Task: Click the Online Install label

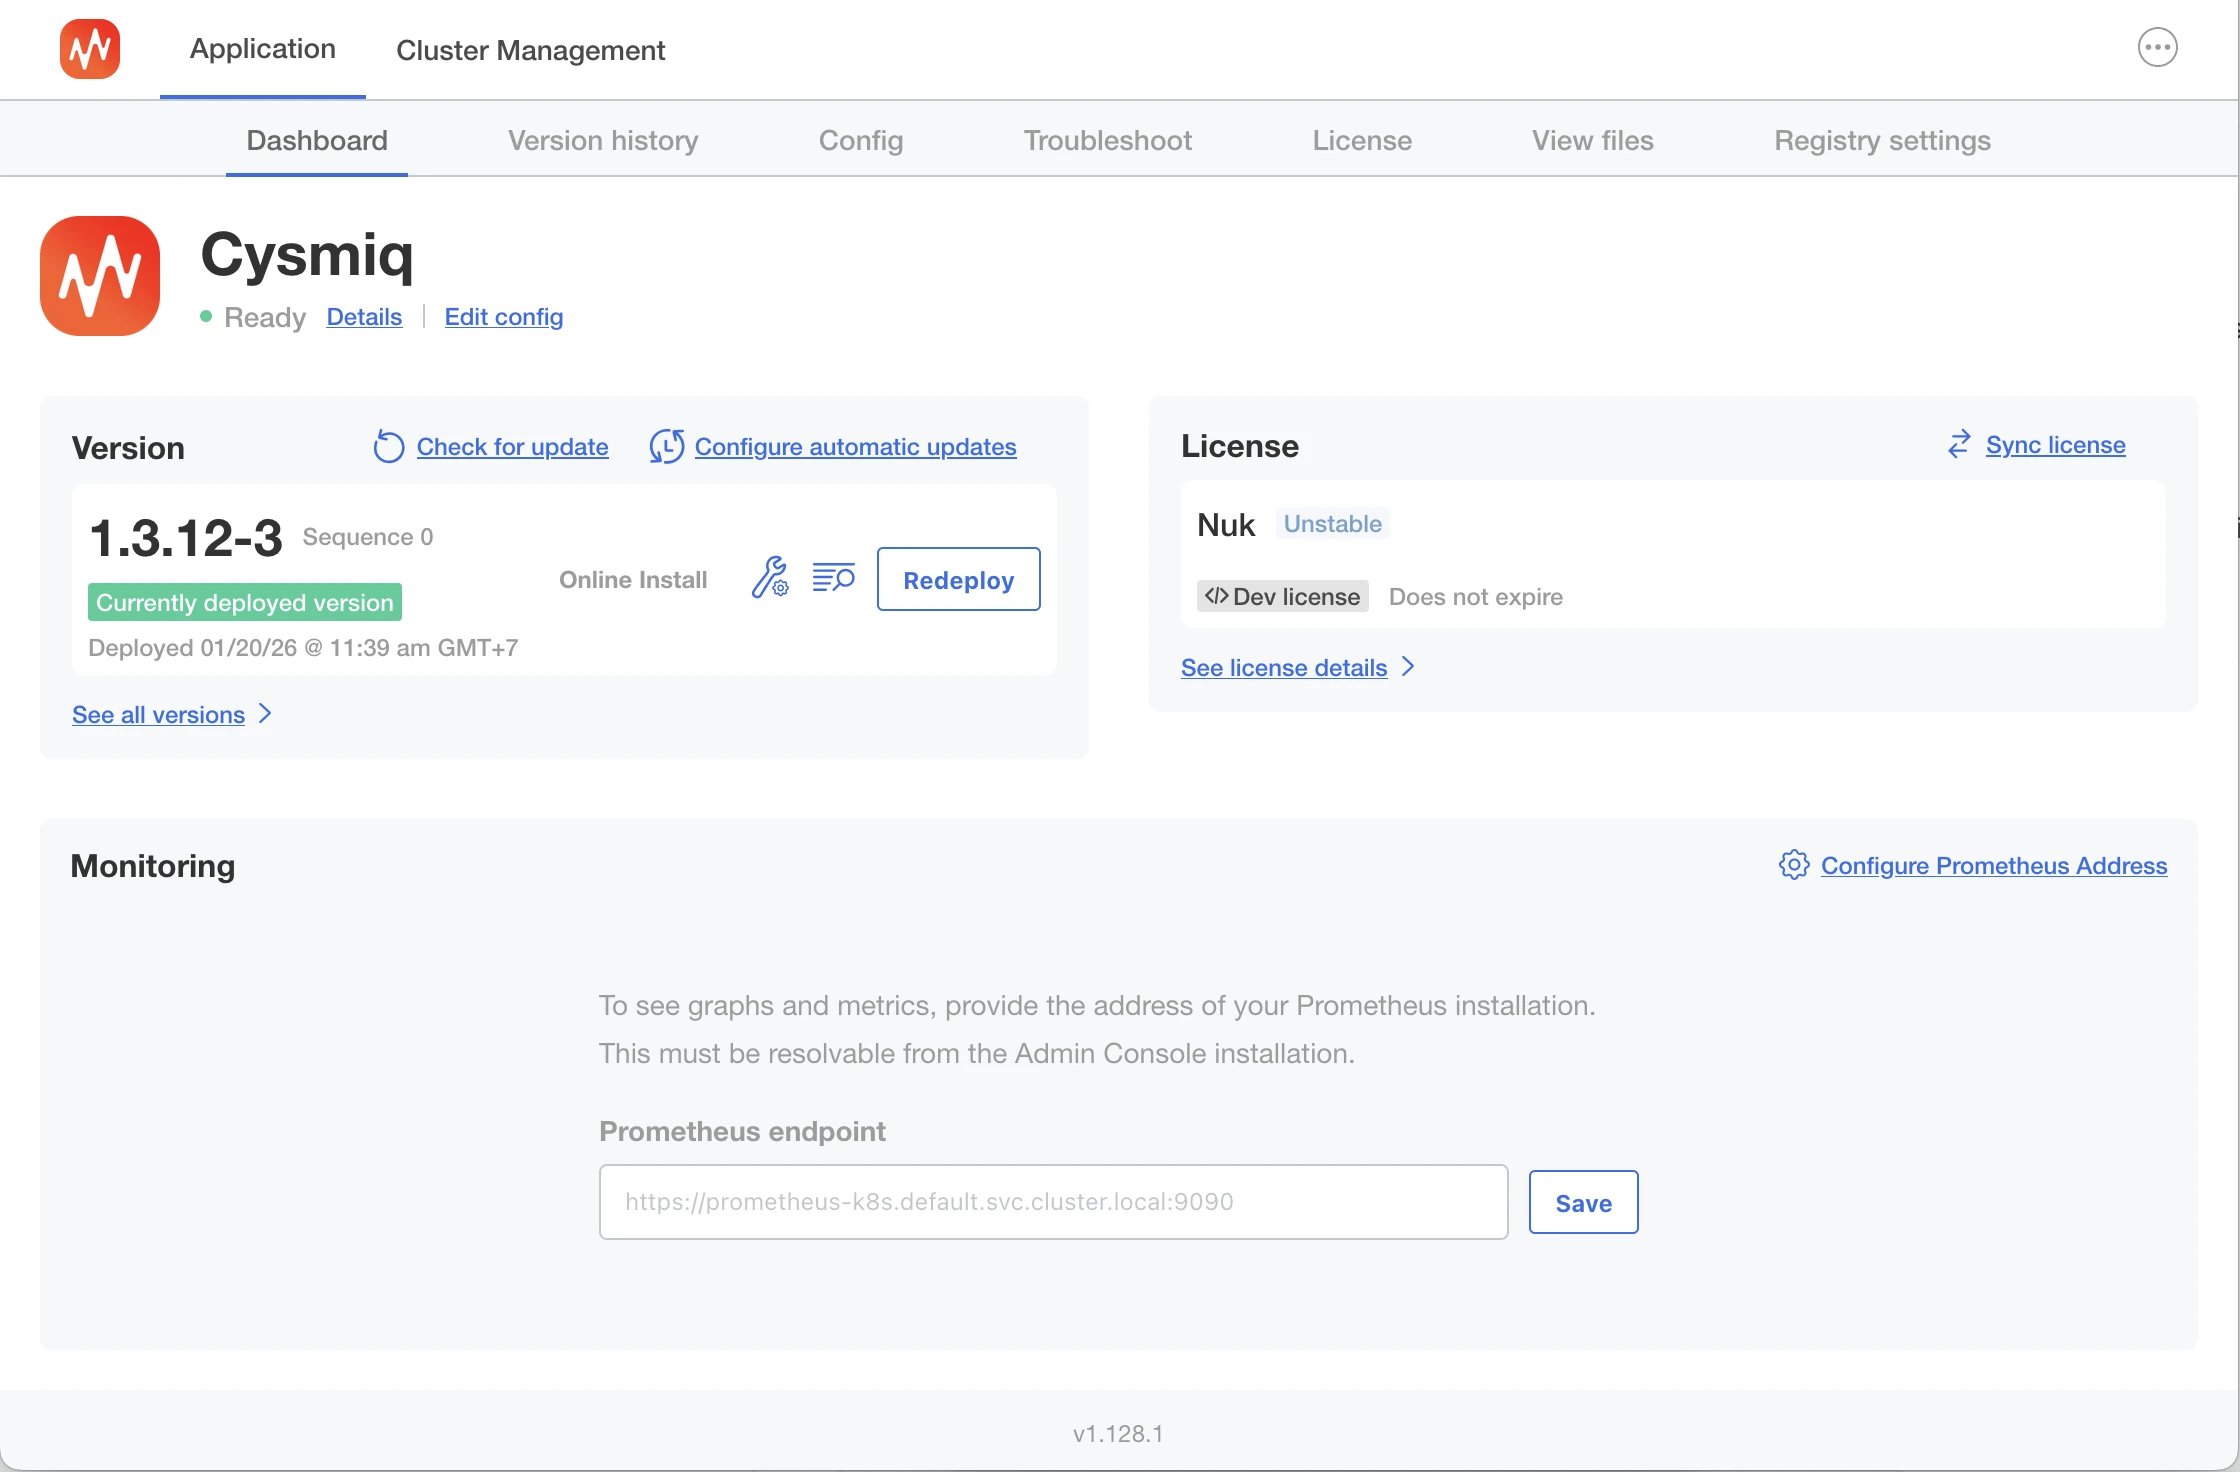Action: [633, 579]
